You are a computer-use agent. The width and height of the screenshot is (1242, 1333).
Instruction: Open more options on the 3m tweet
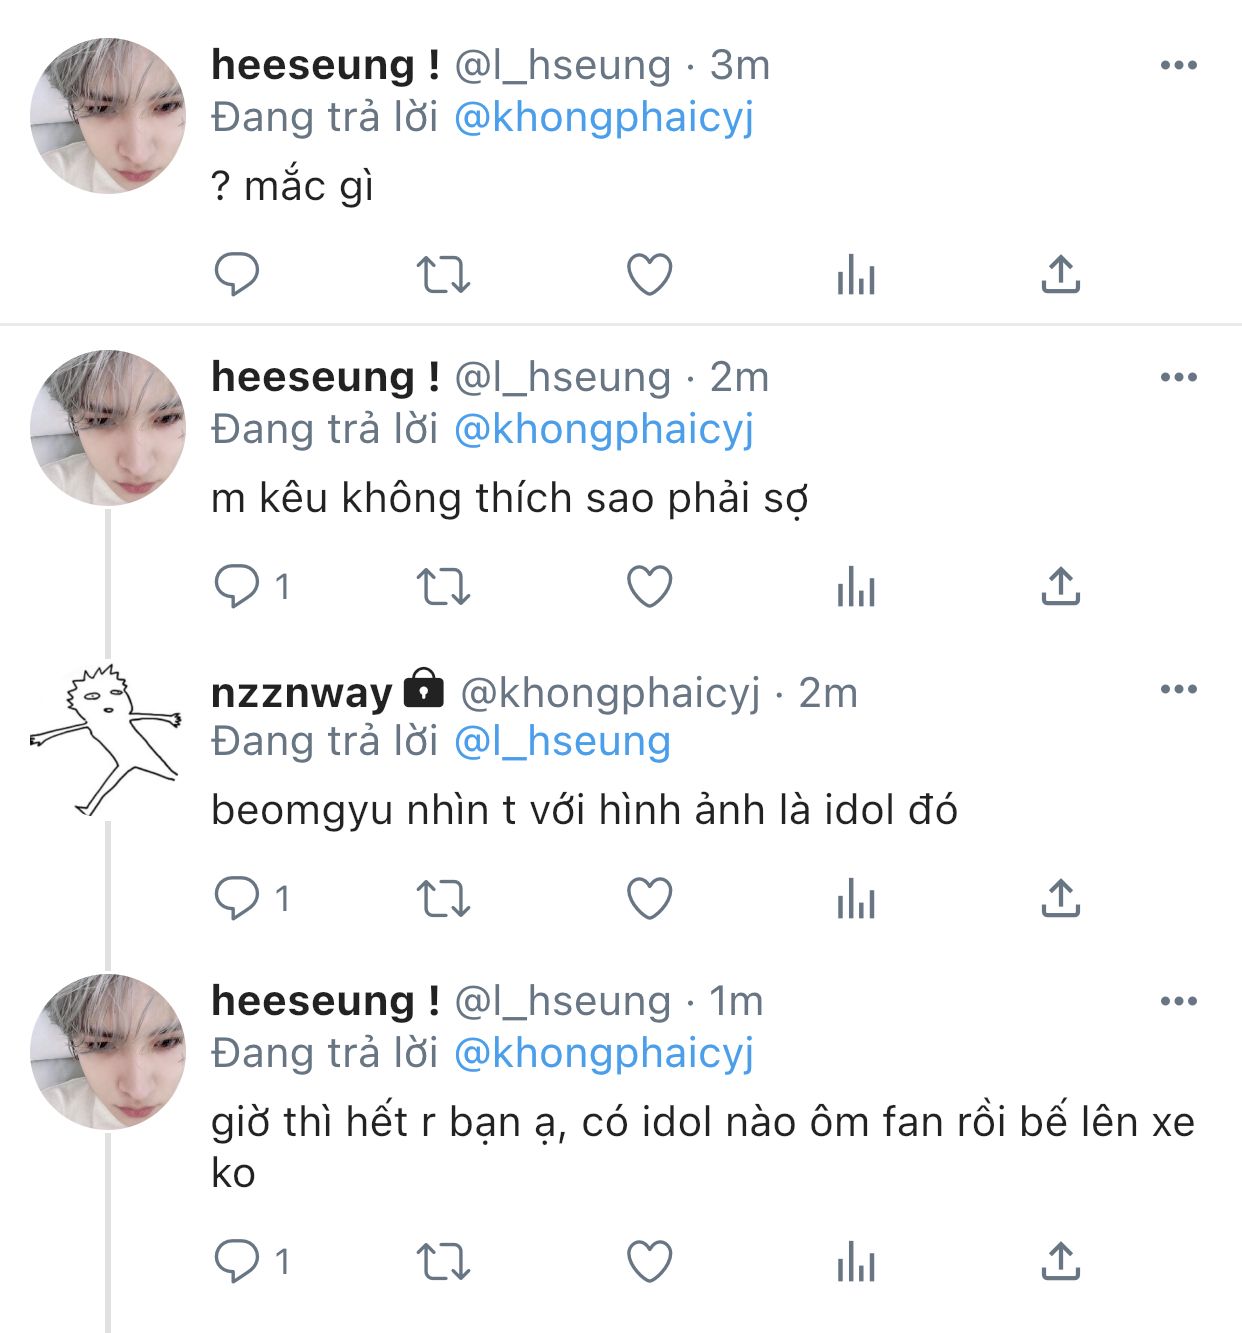(1178, 66)
